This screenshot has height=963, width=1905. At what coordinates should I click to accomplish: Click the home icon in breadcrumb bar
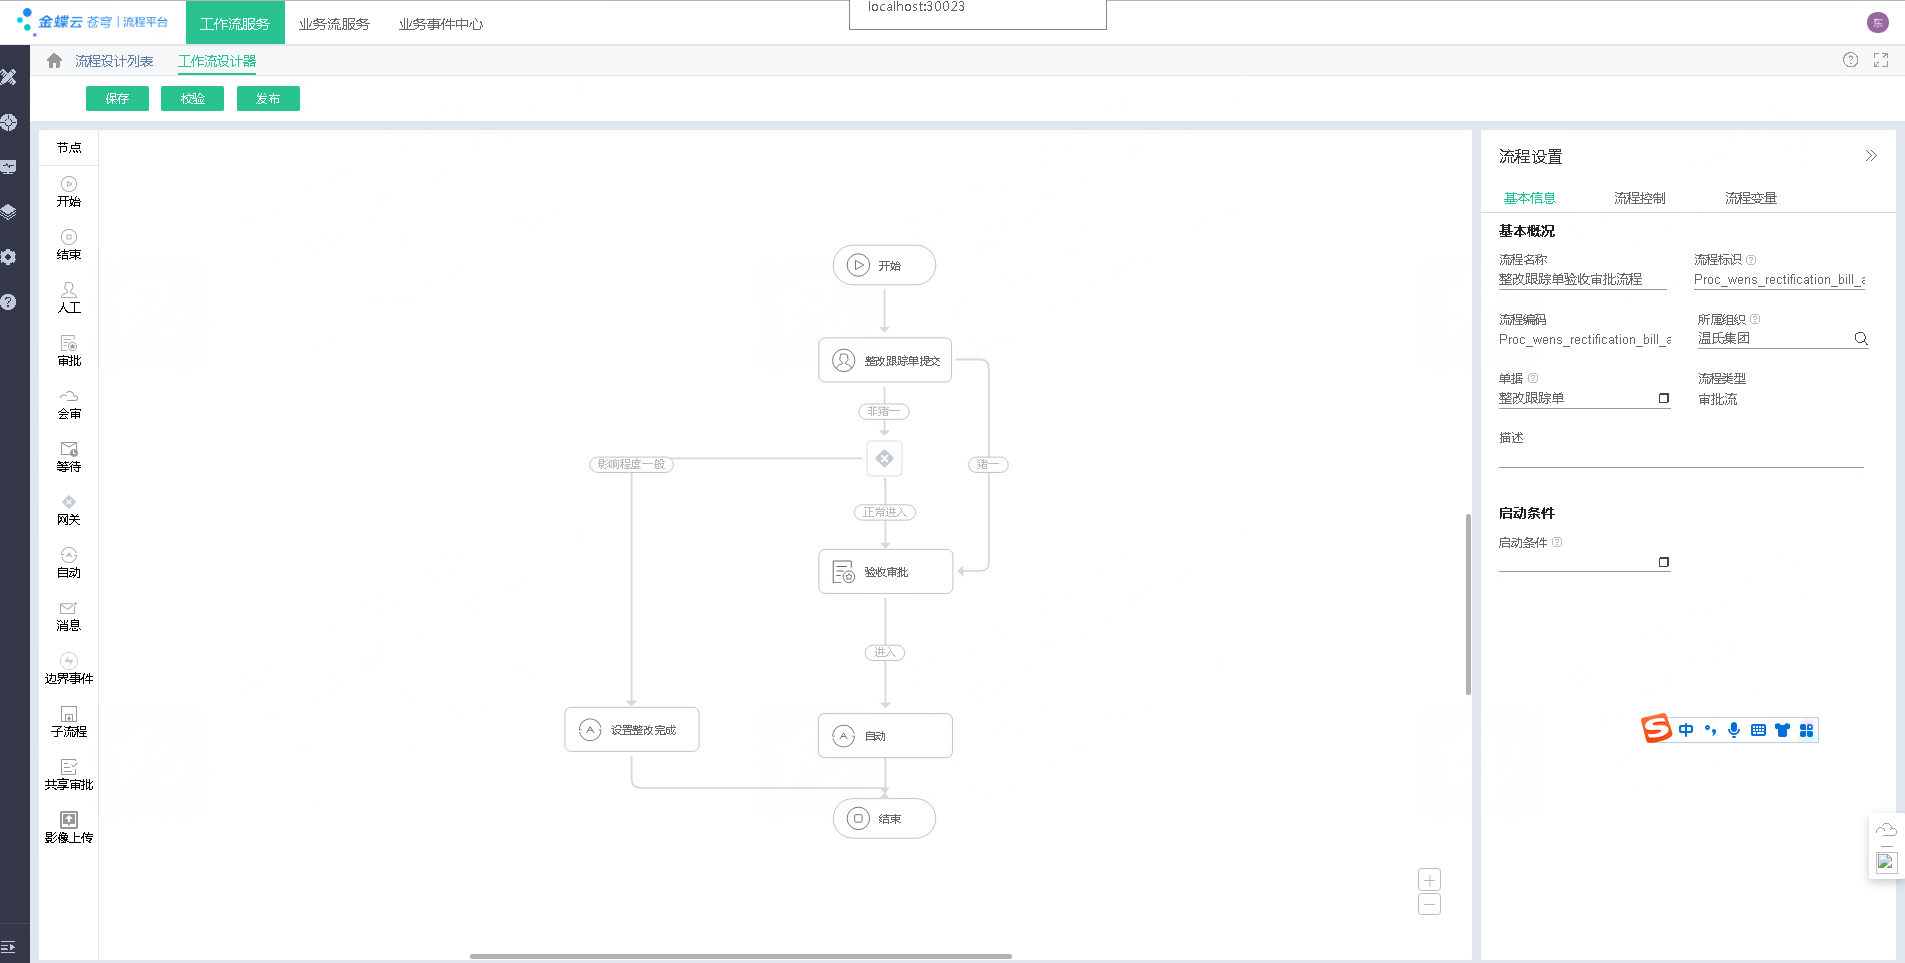coord(55,61)
